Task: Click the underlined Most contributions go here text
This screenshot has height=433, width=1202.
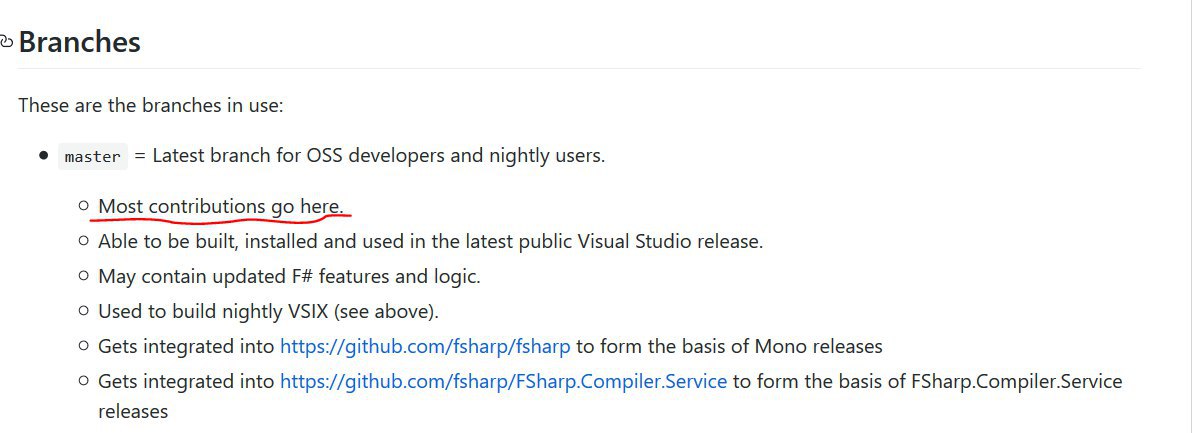Action: coord(221,206)
